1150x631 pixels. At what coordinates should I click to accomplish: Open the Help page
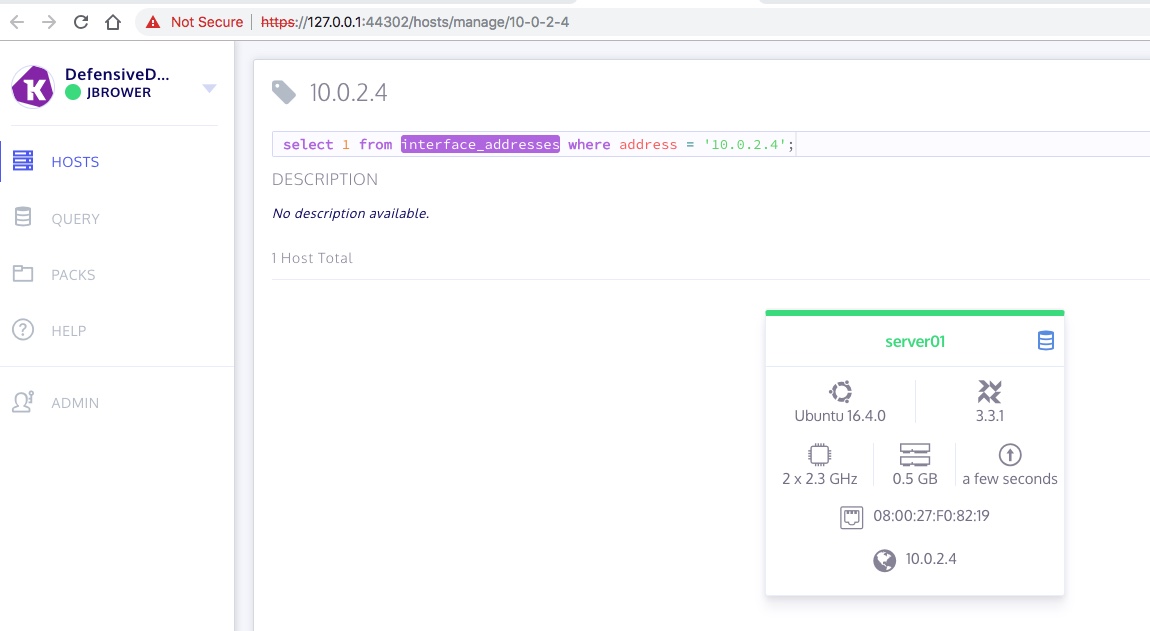click(x=68, y=331)
